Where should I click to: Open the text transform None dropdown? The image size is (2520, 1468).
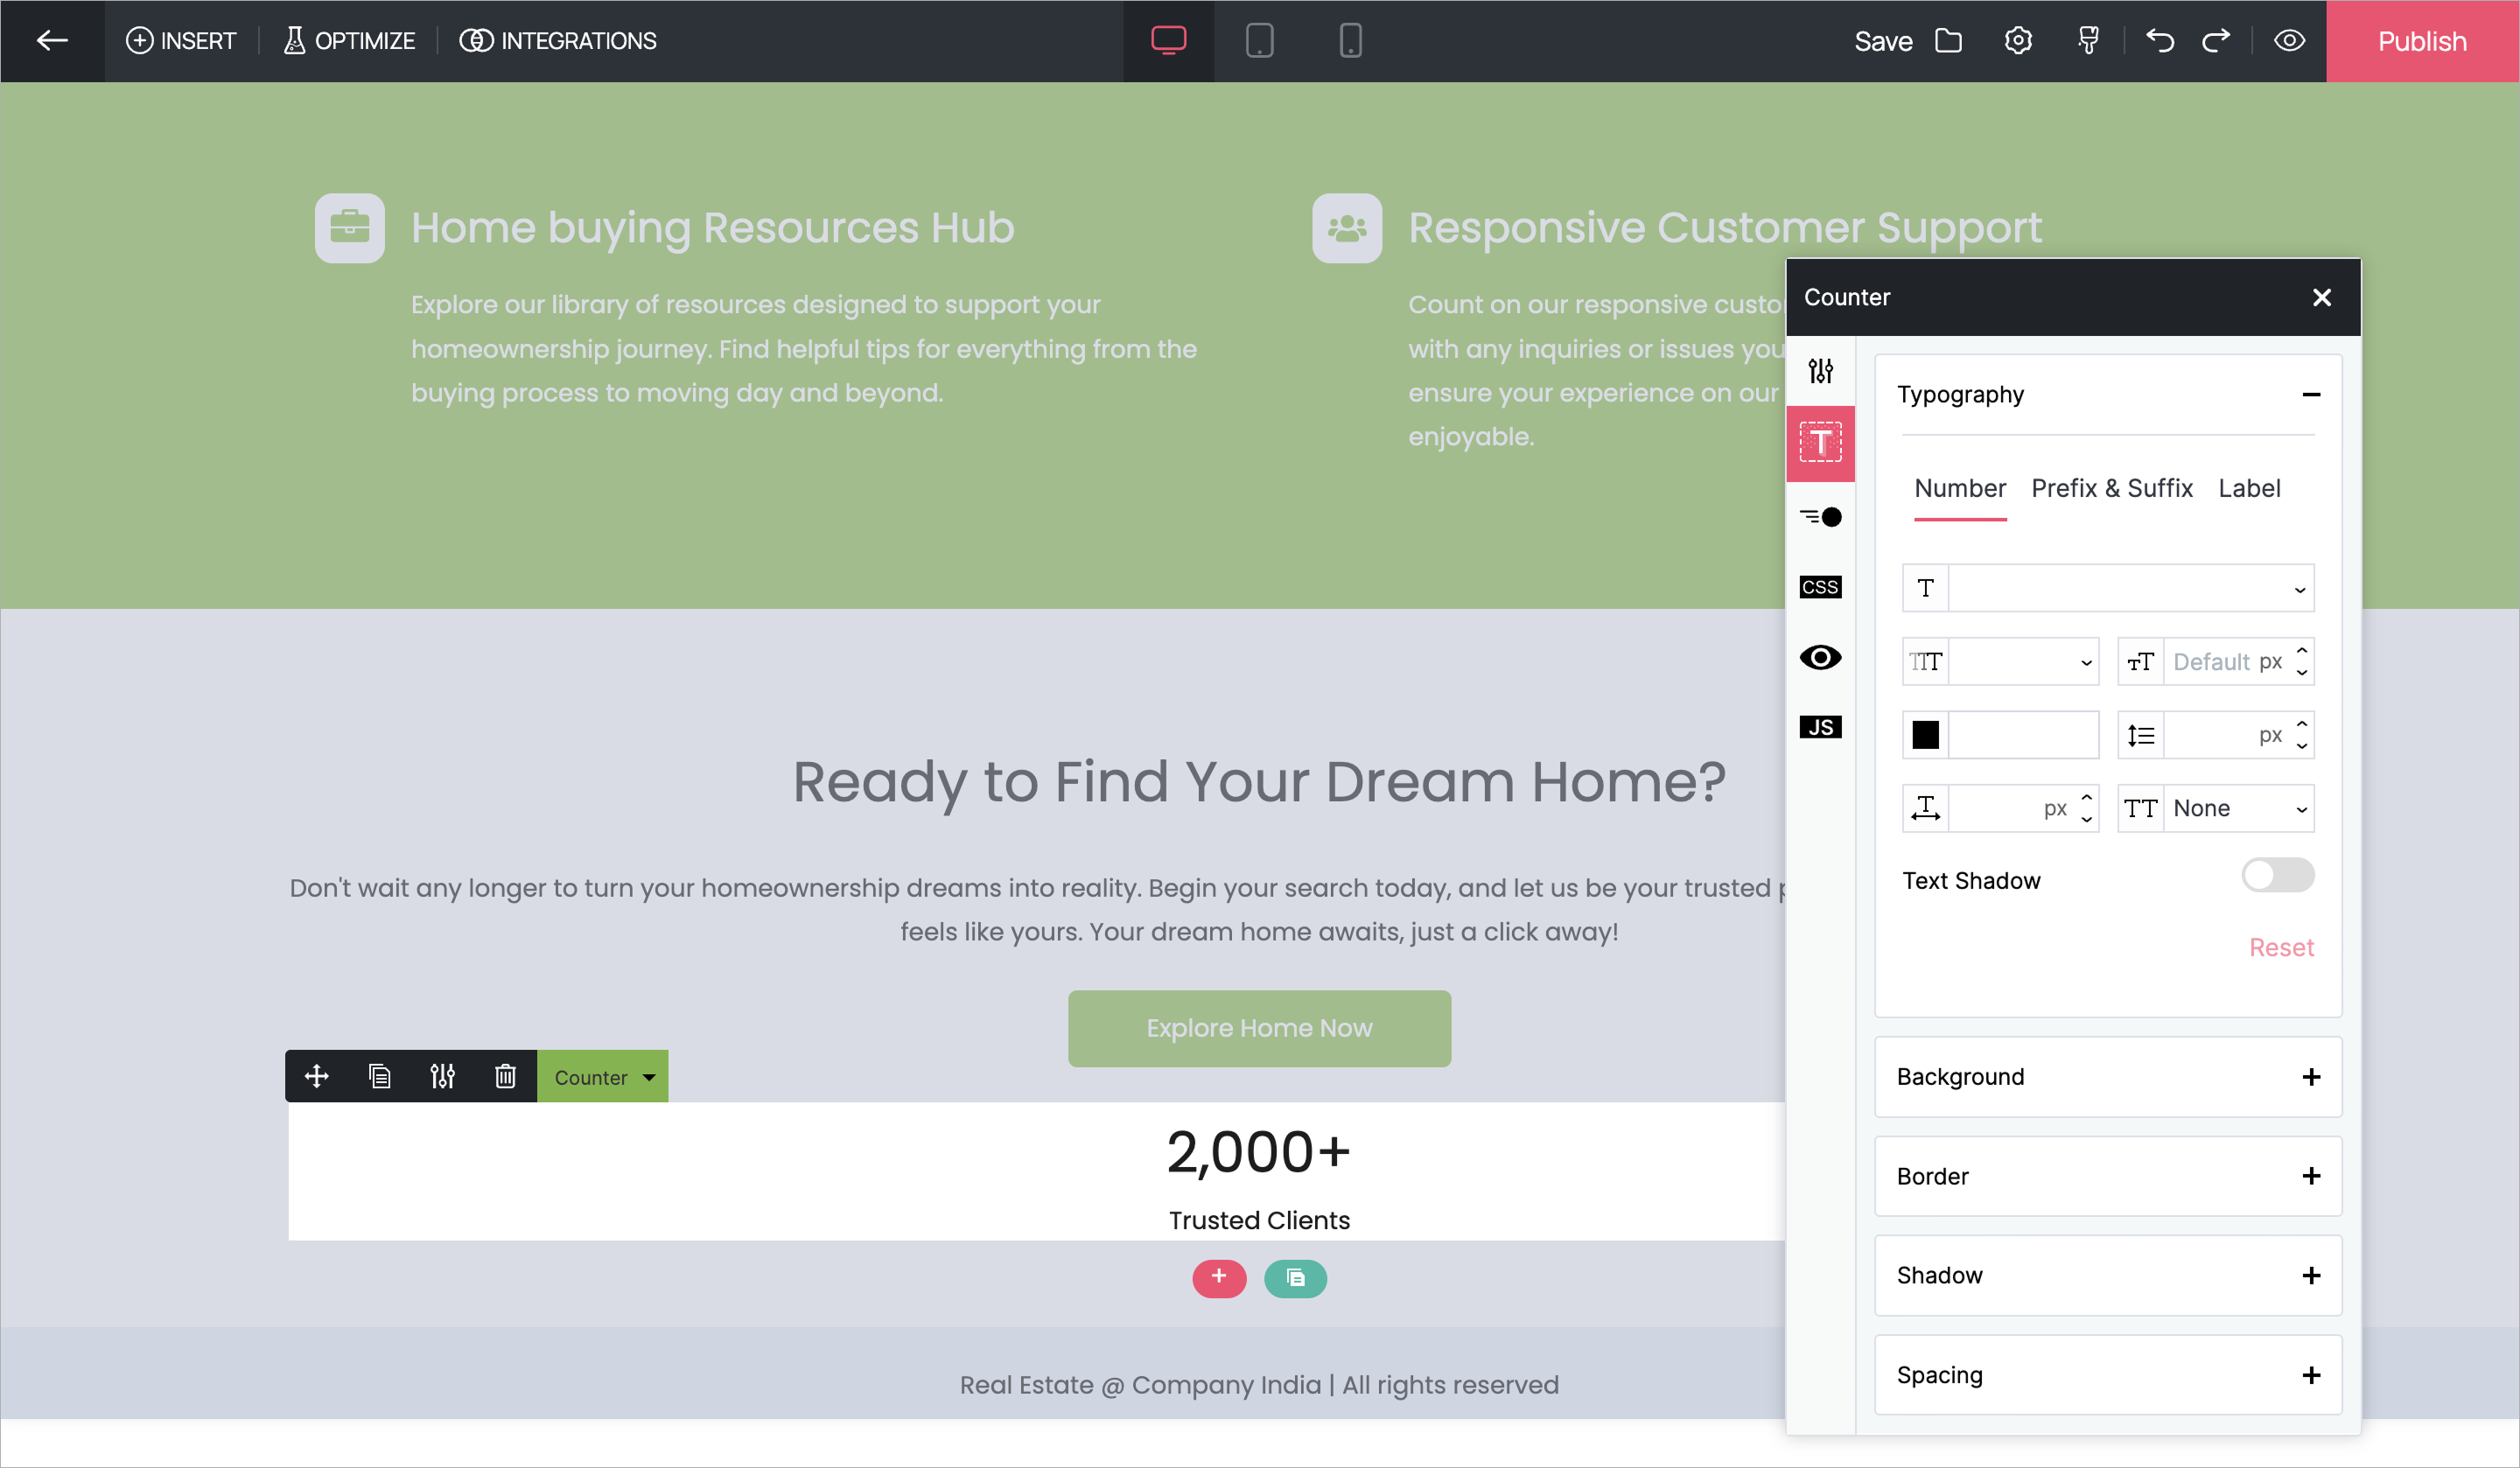point(2238,809)
